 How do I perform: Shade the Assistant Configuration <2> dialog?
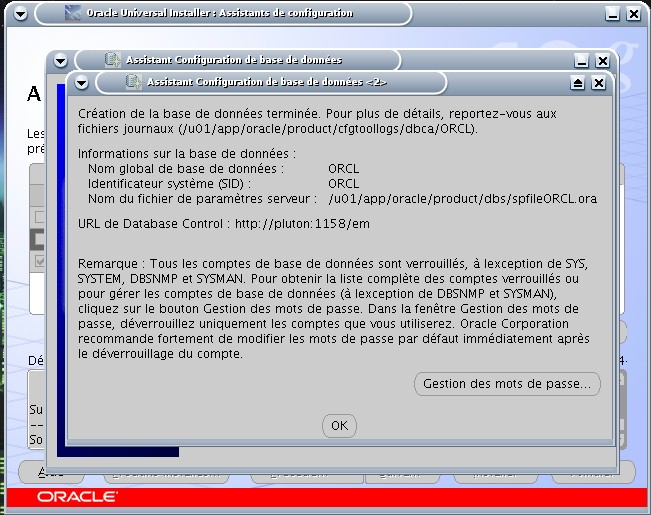(x=578, y=83)
